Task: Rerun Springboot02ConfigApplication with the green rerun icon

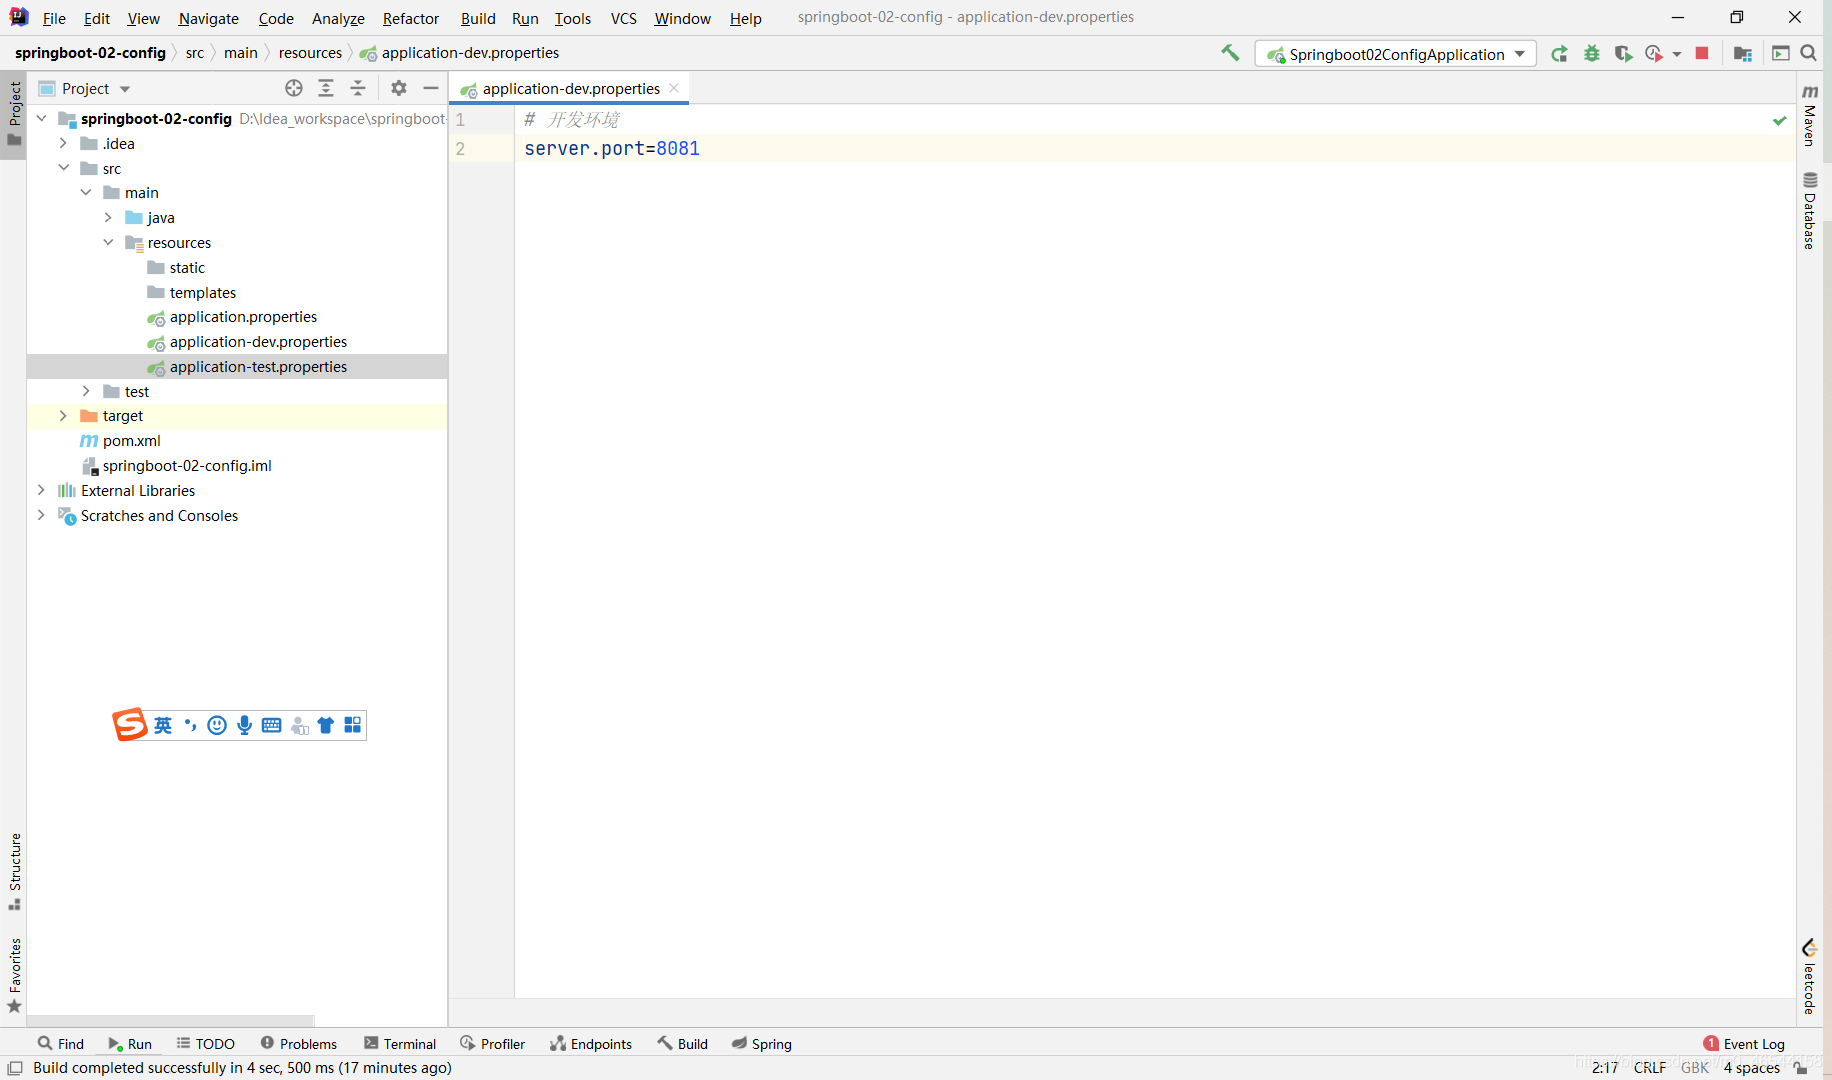Action: [1559, 54]
